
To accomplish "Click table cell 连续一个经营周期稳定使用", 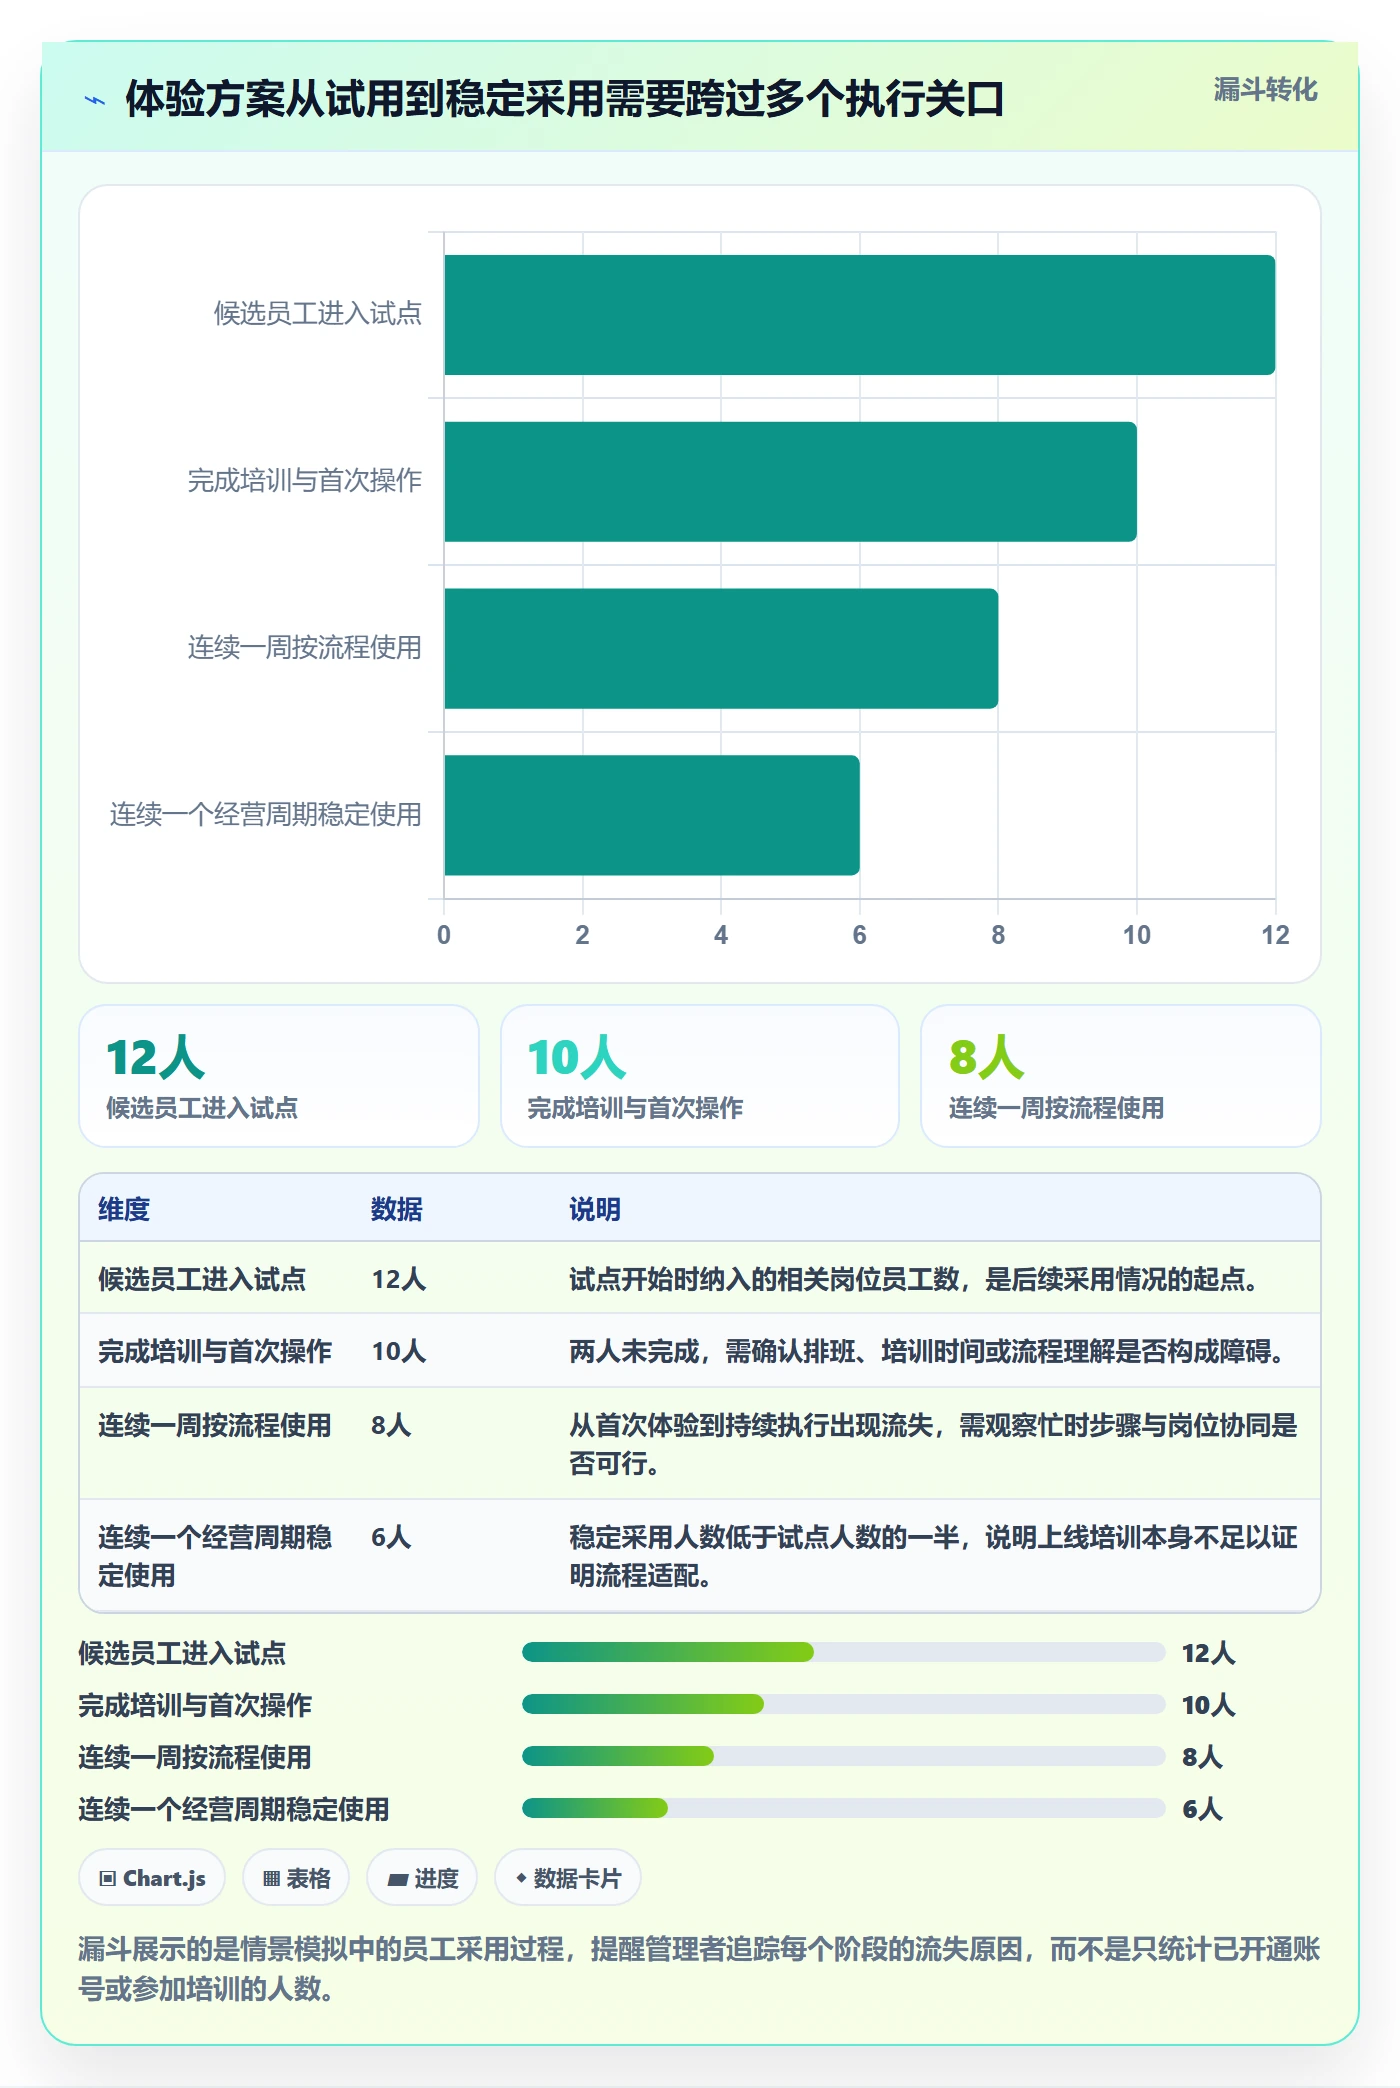I will (x=215, y=1556).
